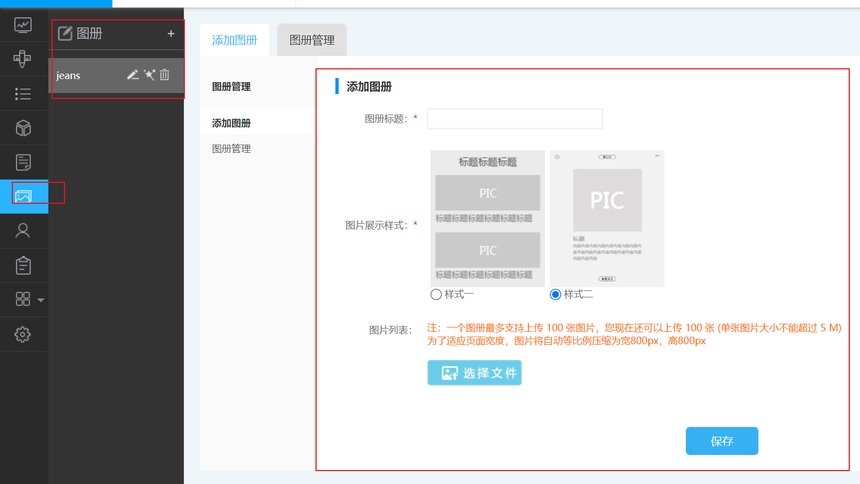Screen dimensions: 860x484
Task: Click the 图册标题 text input field
Action: click(x=514, y=119)
